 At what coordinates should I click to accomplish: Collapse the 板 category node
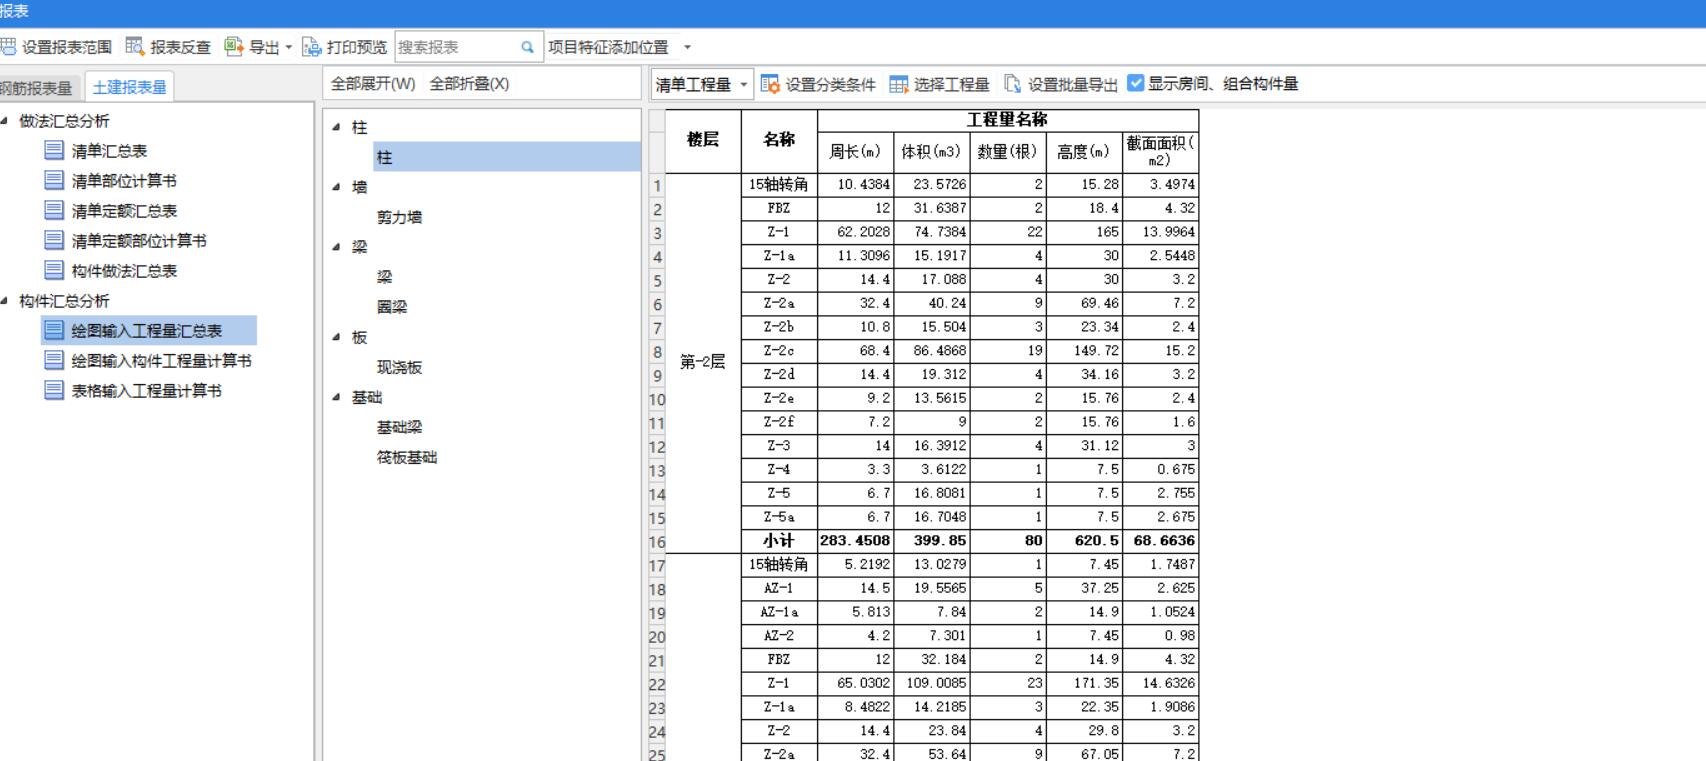(x=336, y=337)
